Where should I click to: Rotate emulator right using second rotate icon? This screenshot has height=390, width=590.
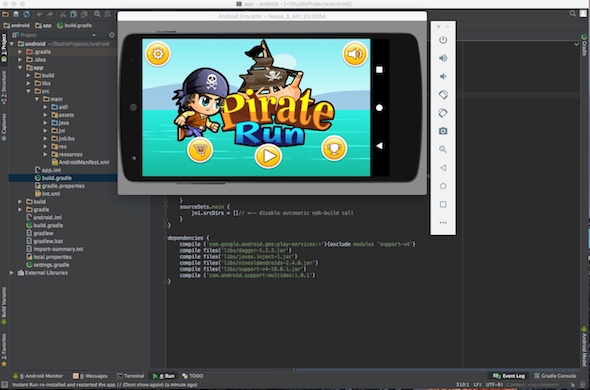click(443, 113)
